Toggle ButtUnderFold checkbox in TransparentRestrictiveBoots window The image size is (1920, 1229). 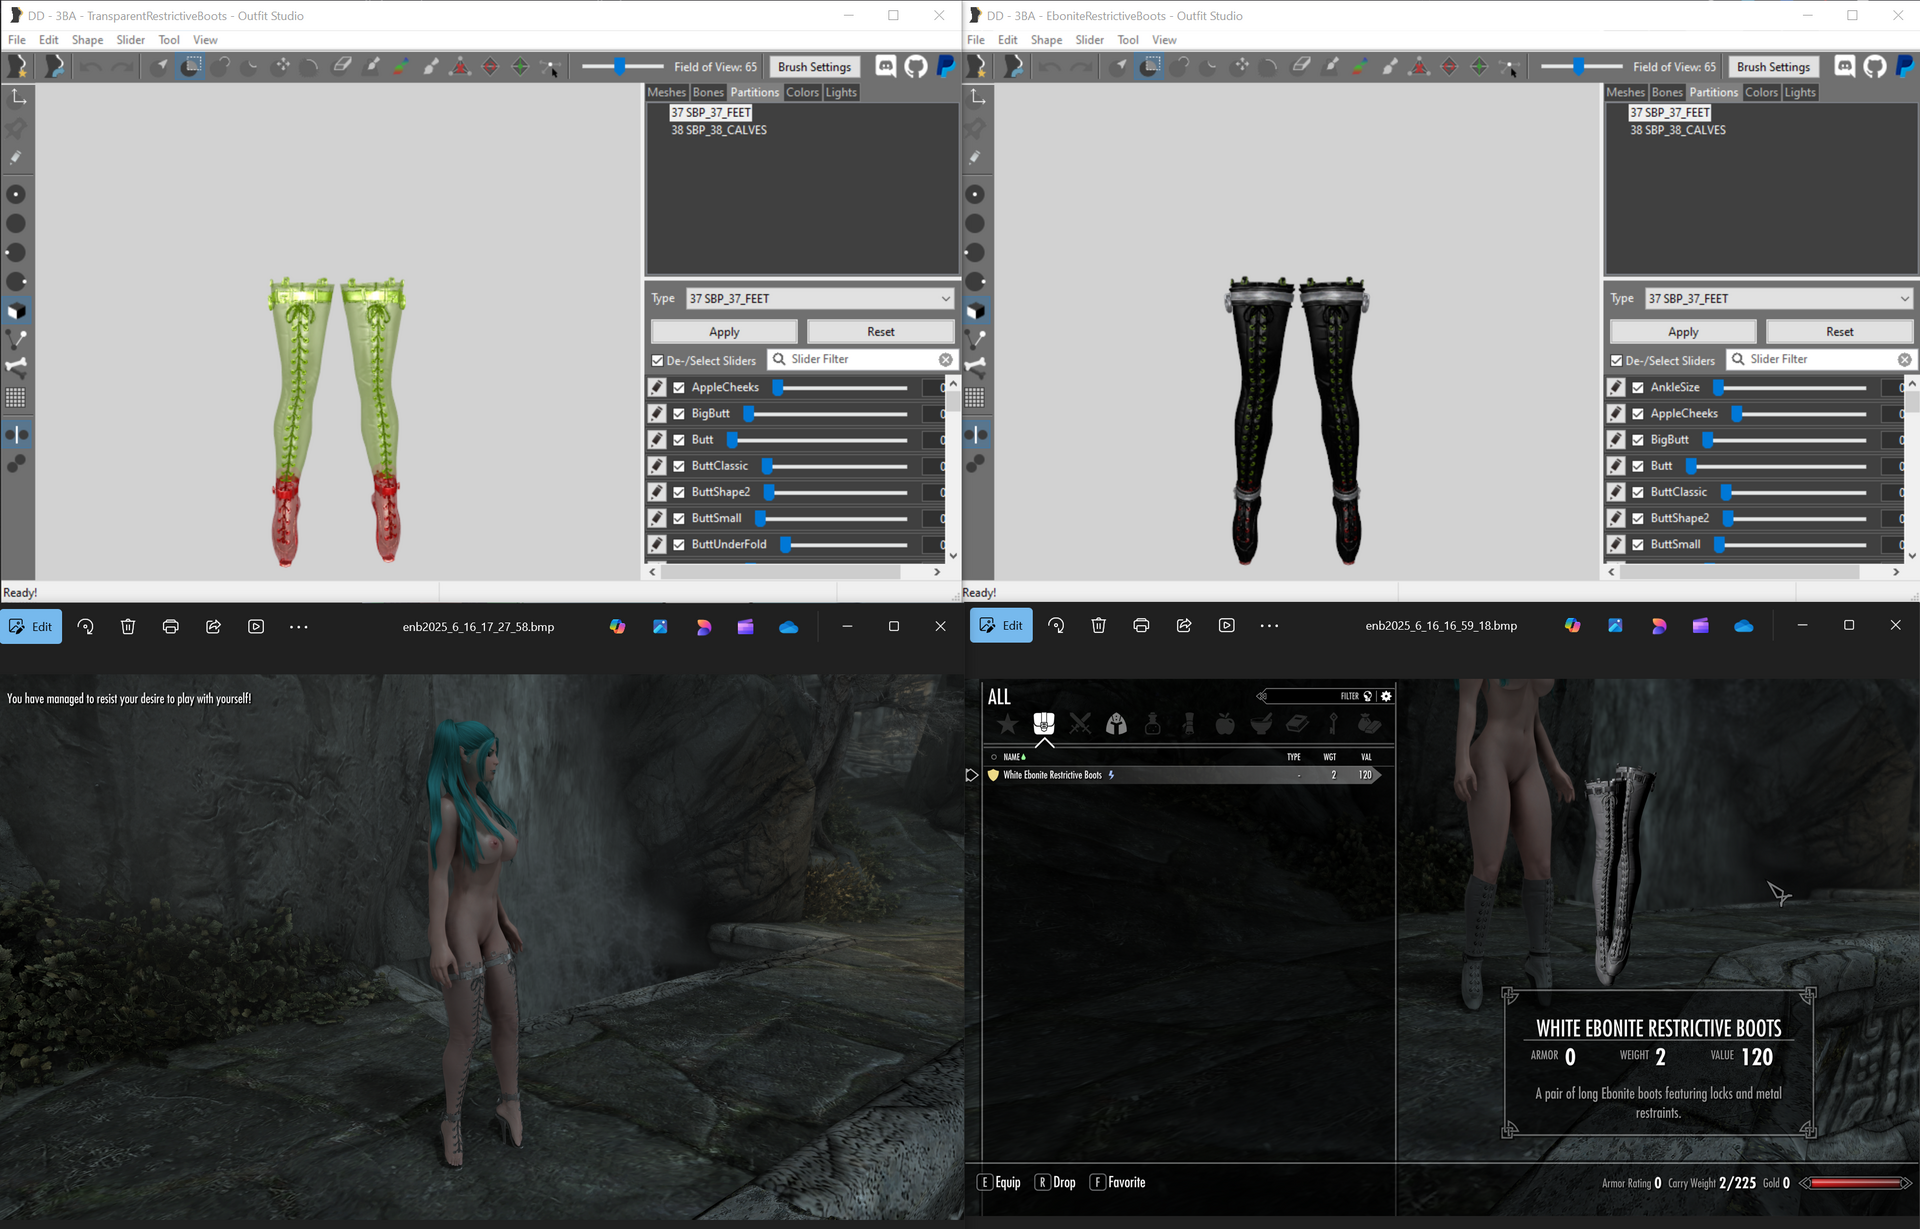(x=679, y=545)
